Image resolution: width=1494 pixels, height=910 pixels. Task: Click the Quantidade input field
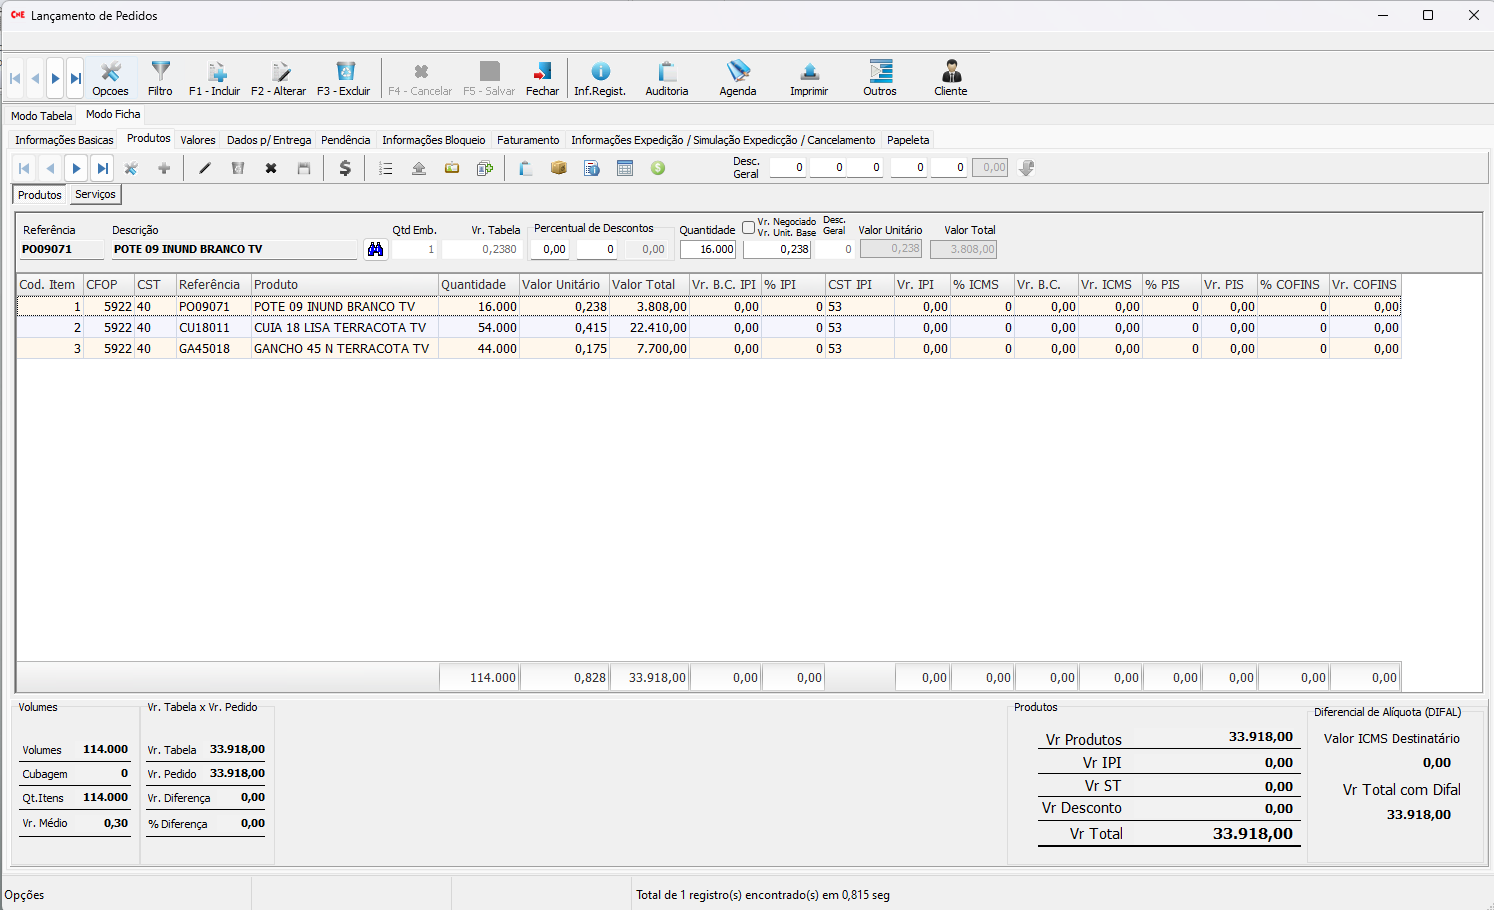(708, 249)
